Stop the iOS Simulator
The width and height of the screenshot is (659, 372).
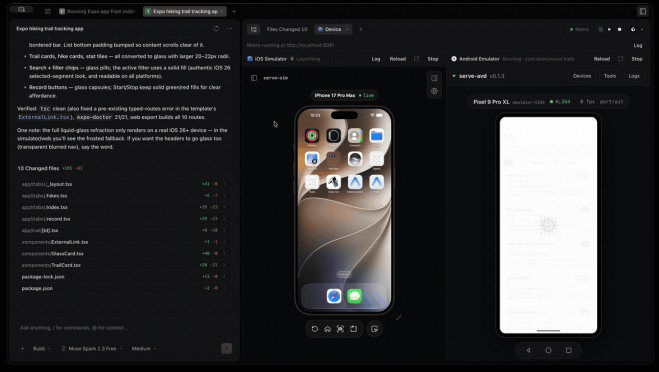(433, 59)
